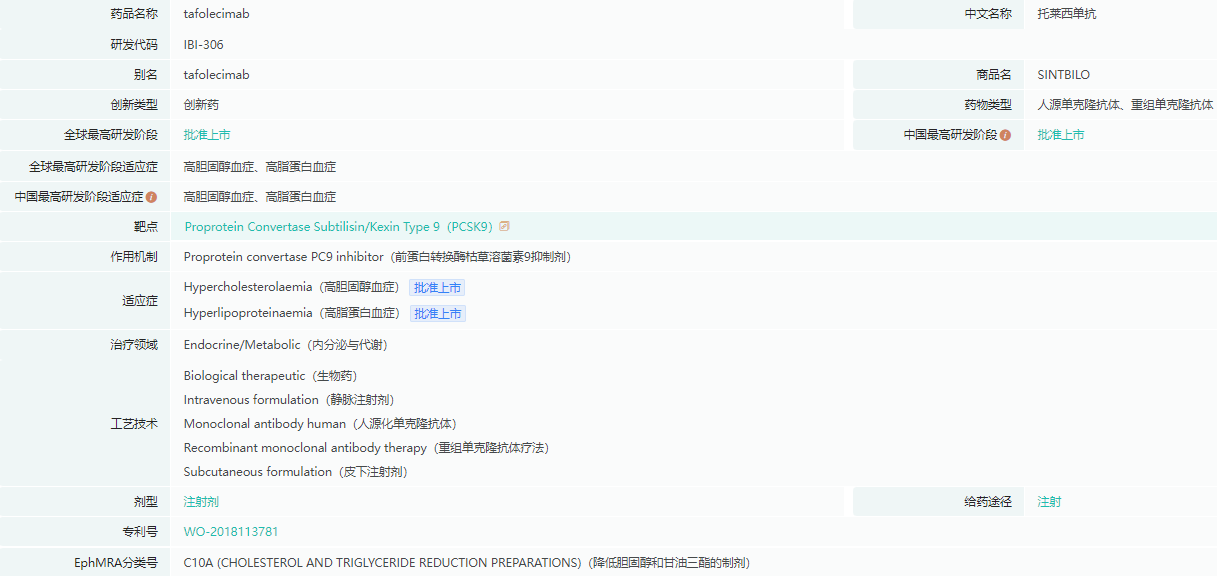
Task: Click the 中文名称 field label
Action: click(x=988, y=14)
